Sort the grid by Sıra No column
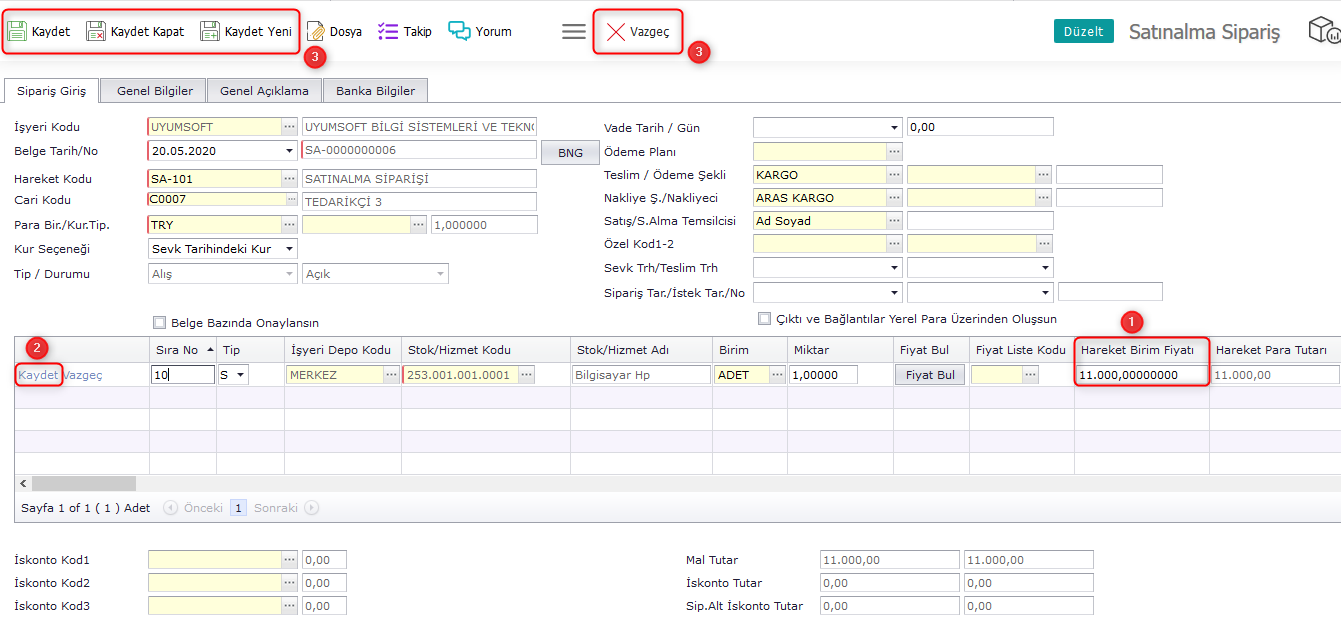 point(183,350)
